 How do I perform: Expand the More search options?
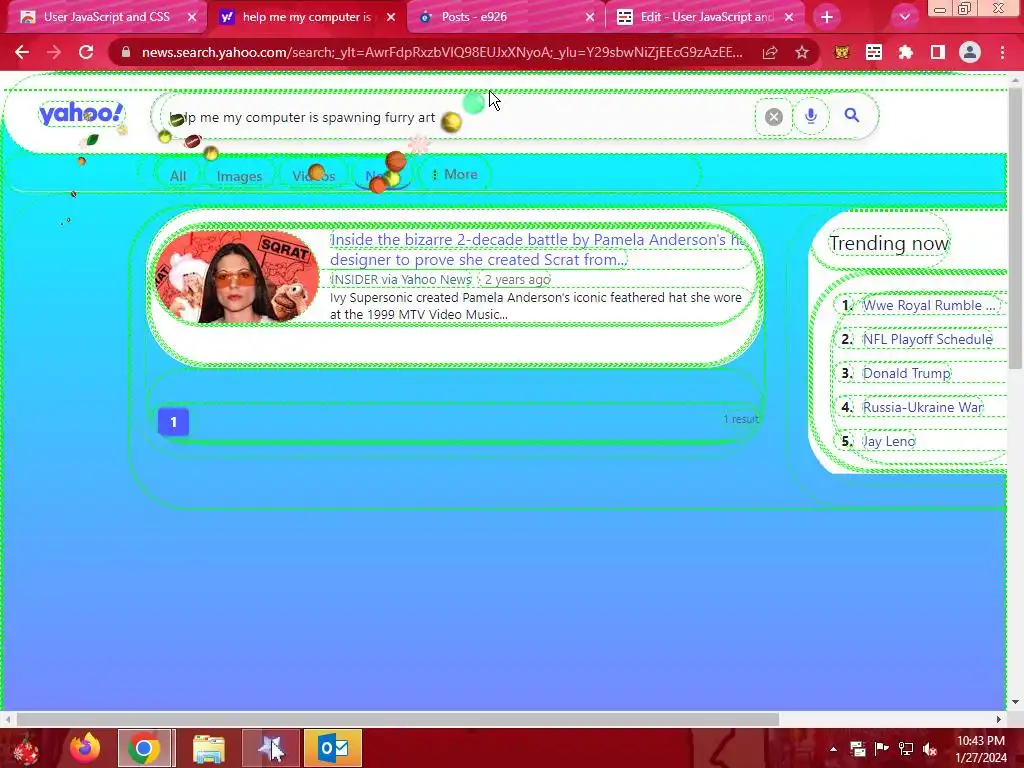click(x=455, y=174)
